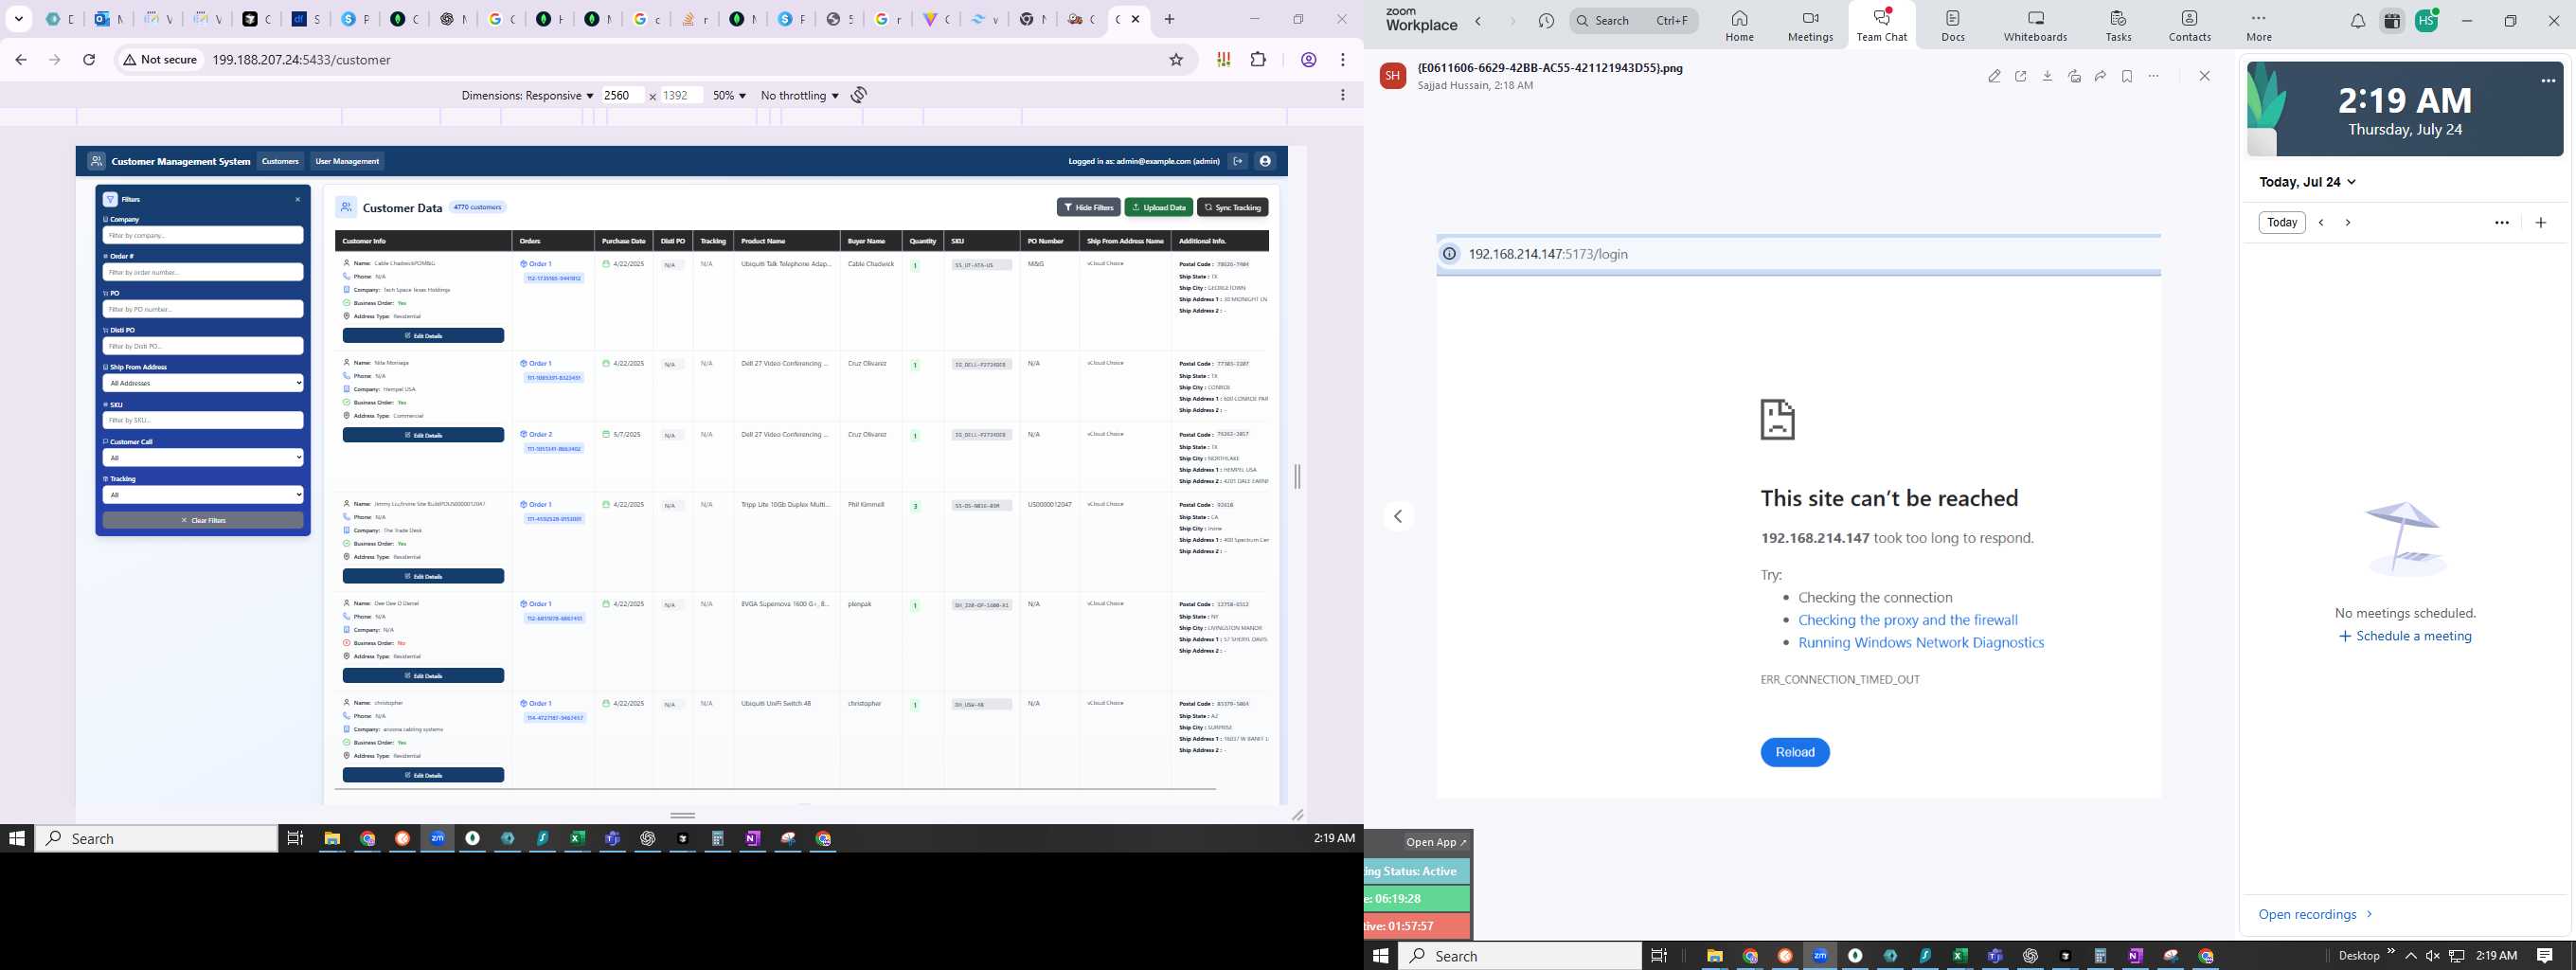Open the User Management tab
Viewport: 2576px width, 970px height.
347,161
